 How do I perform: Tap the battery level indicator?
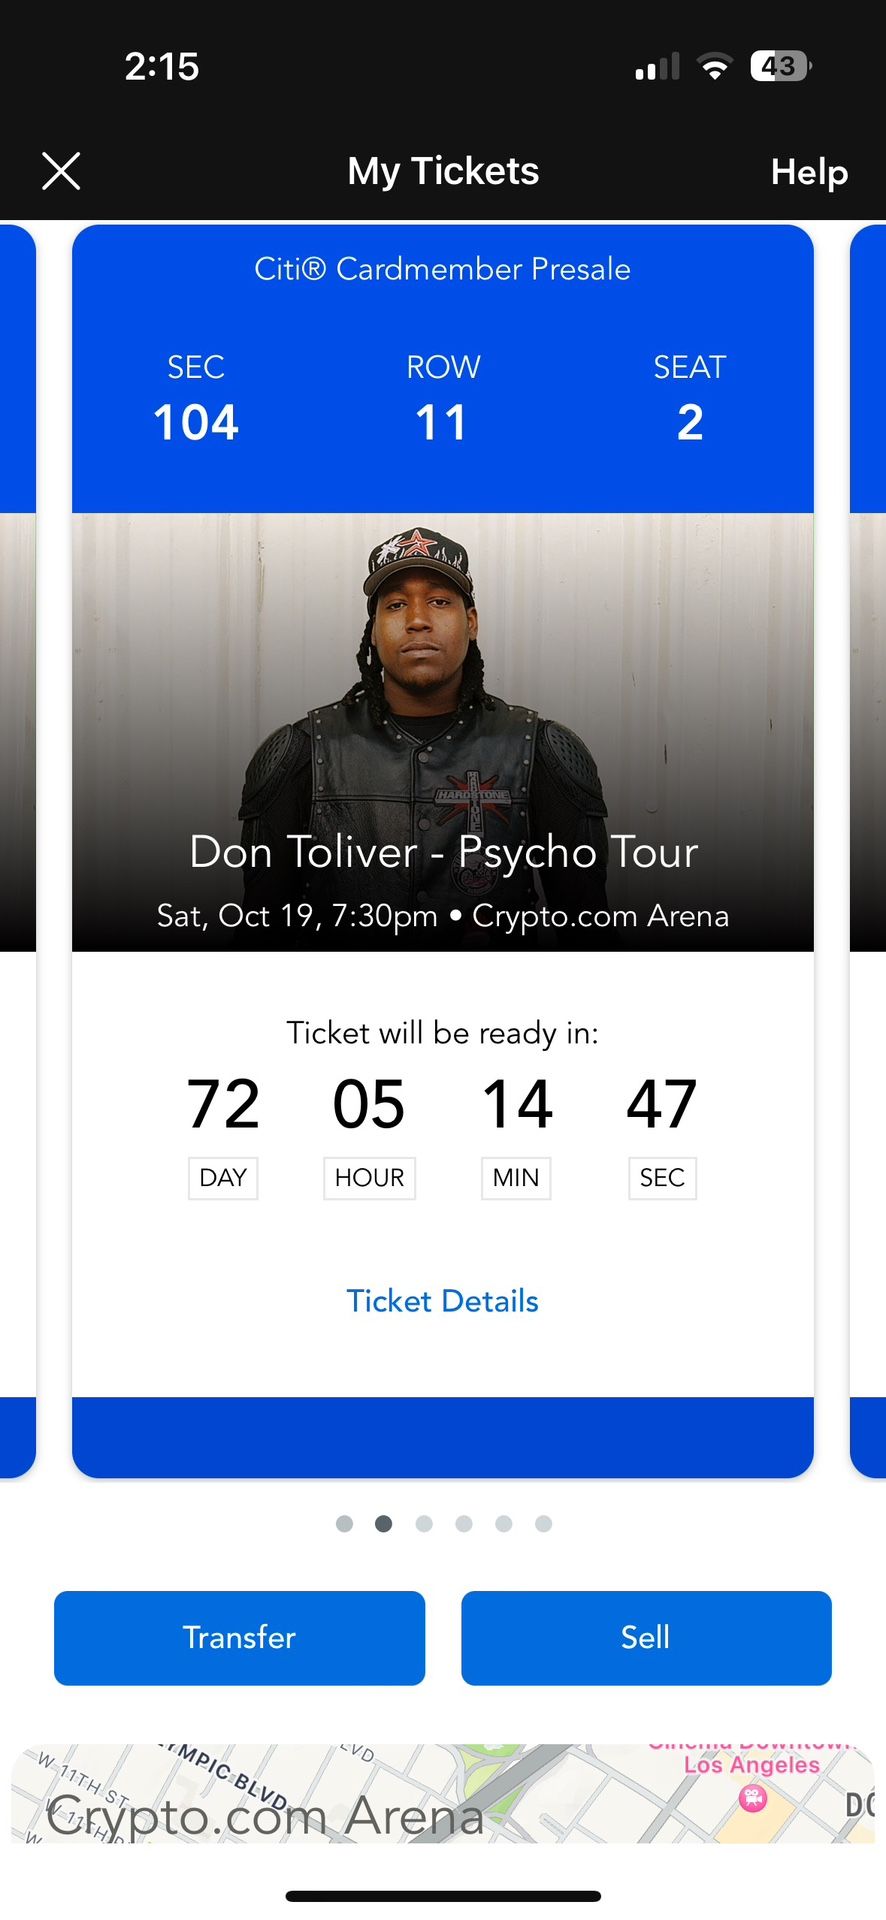pos(779,66)
